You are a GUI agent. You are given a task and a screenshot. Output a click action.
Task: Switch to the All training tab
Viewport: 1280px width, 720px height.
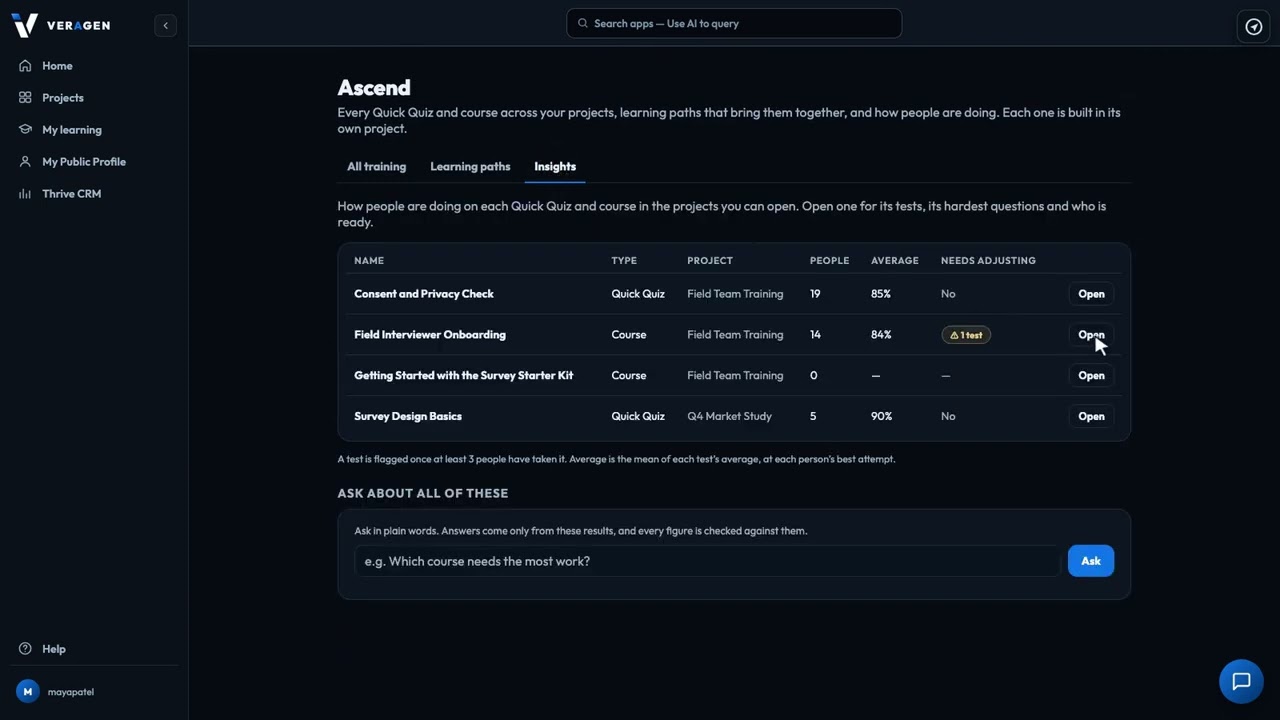pyautogui.click(x=376, y=167)
